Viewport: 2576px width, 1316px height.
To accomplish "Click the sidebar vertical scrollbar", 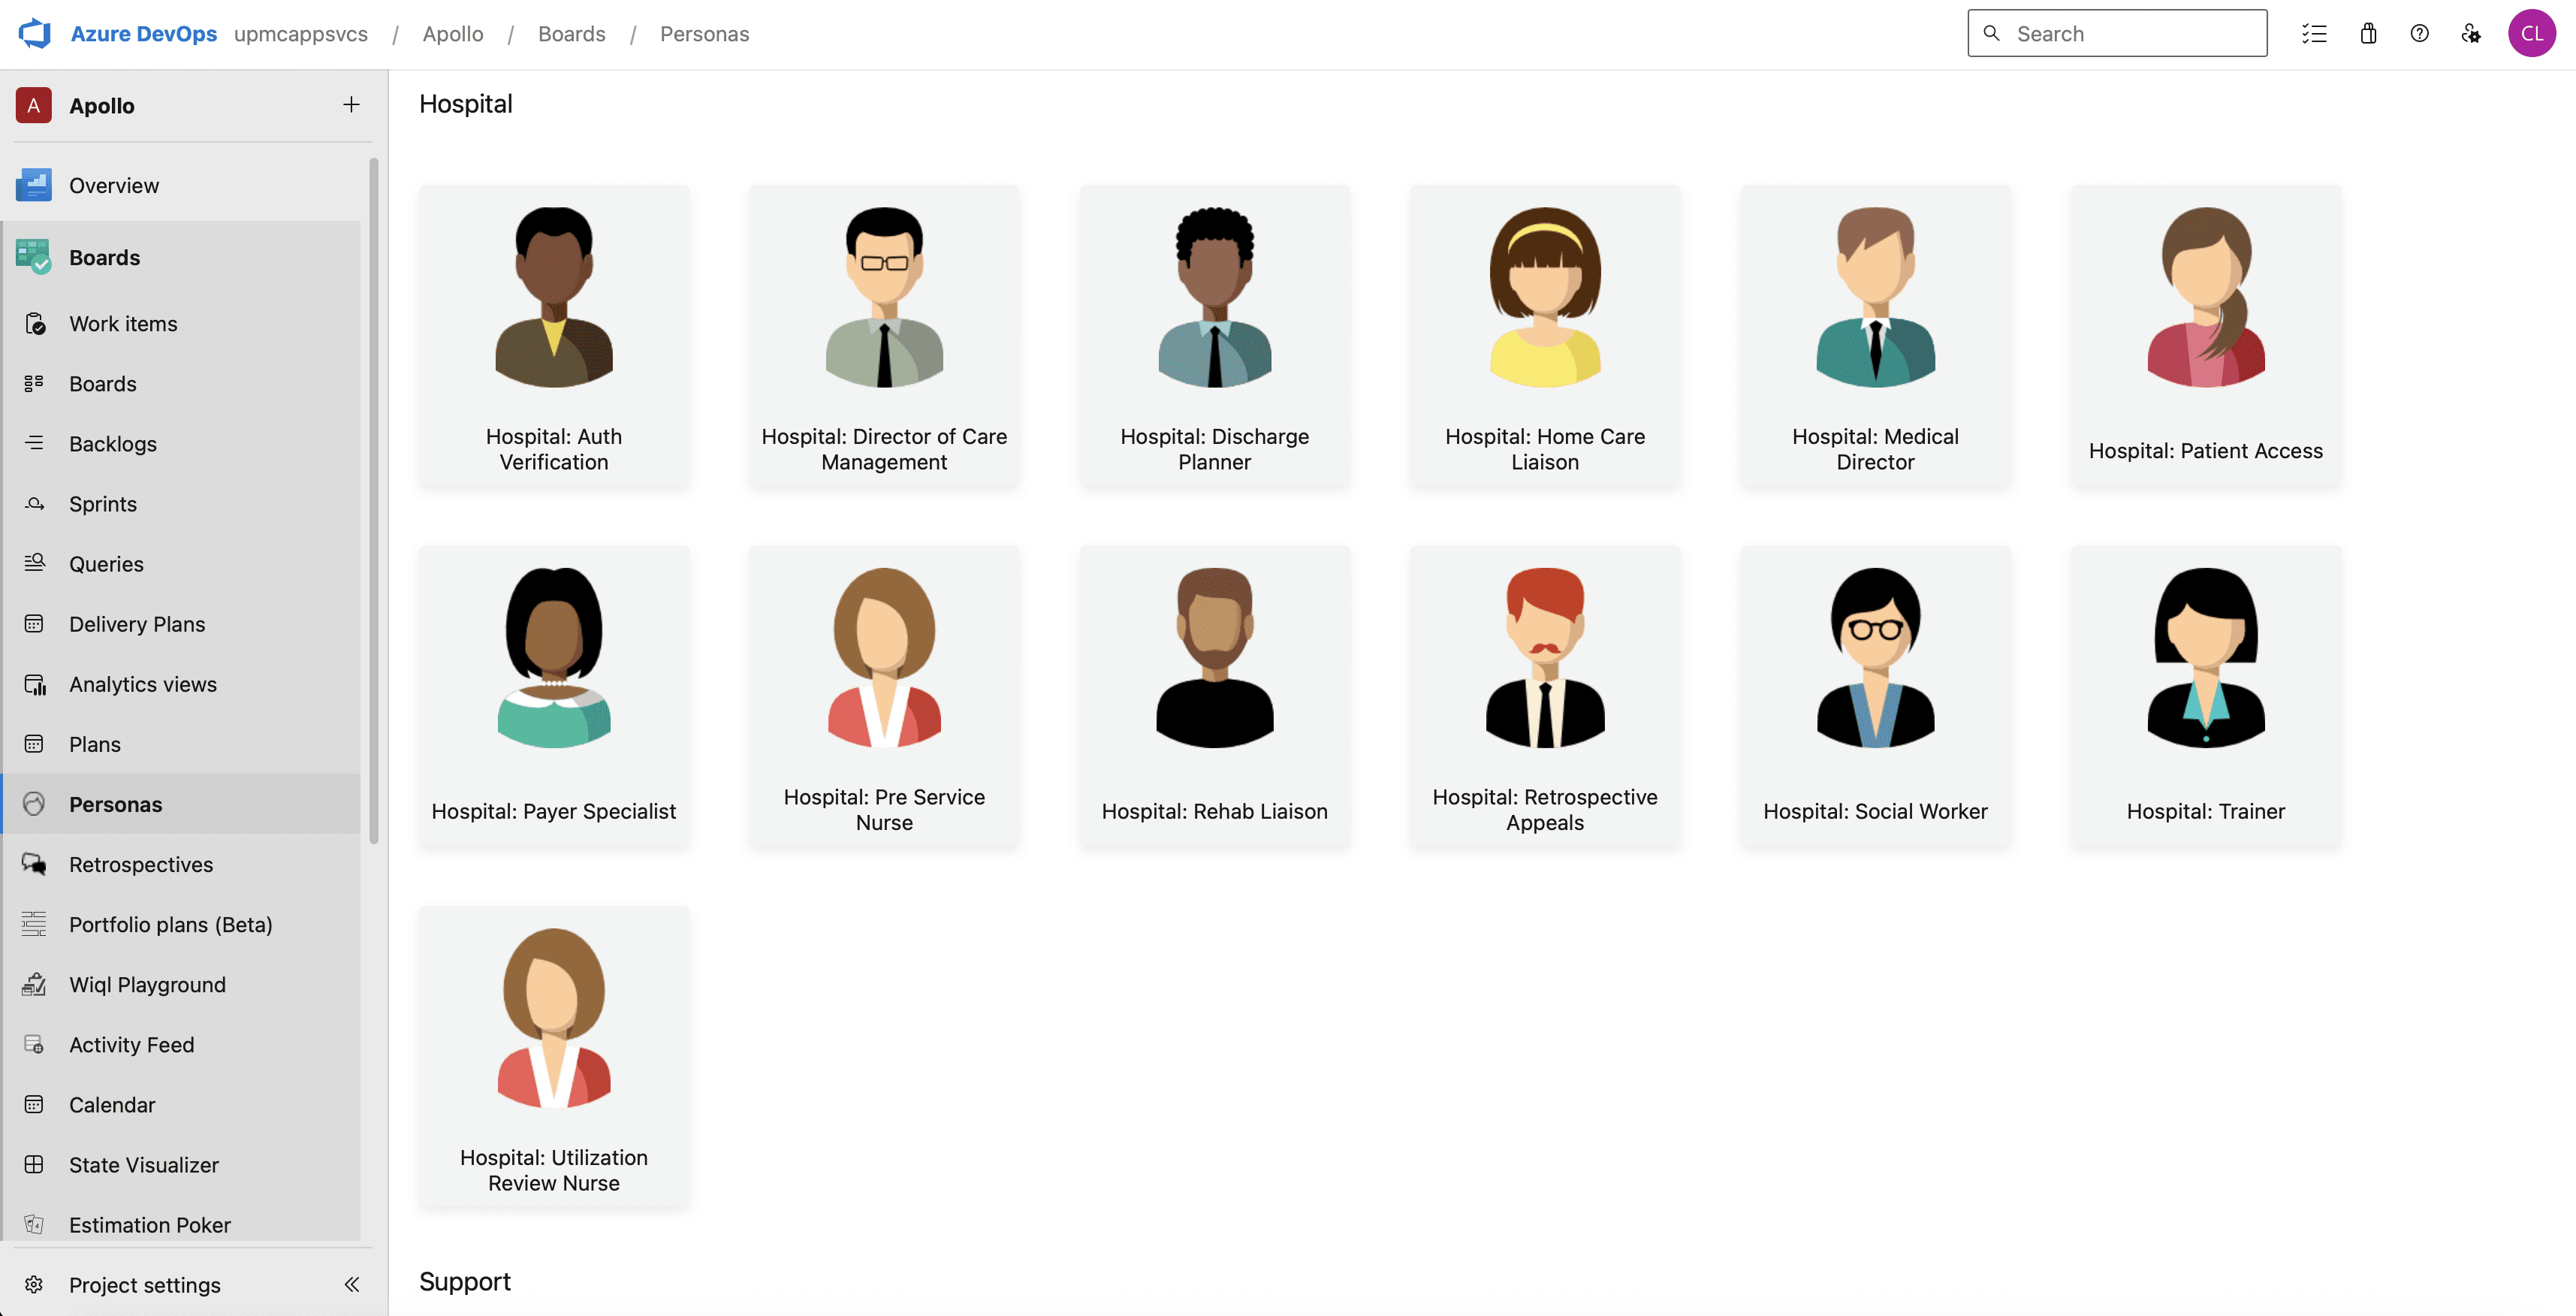I will tap(374, 500).
